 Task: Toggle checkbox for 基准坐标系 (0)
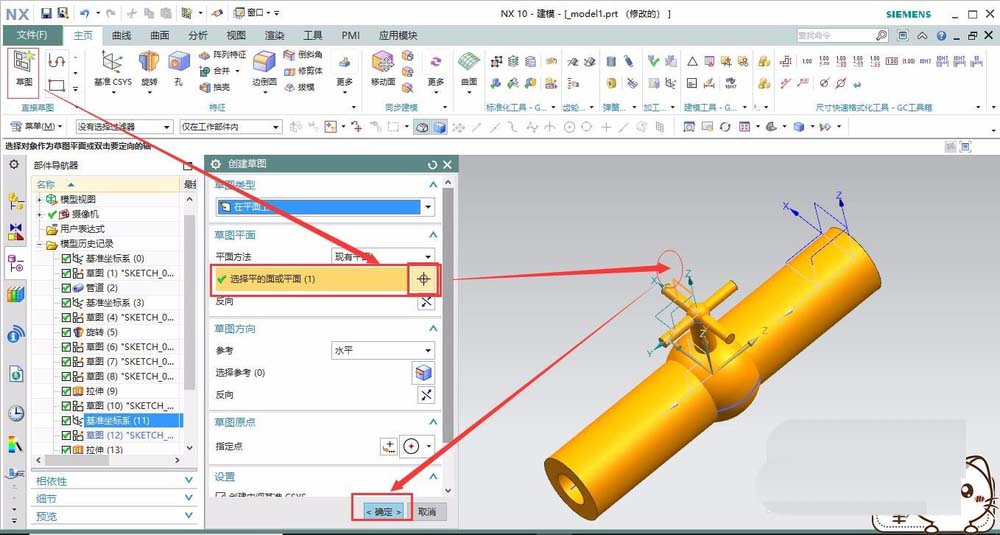pos(66,258)
